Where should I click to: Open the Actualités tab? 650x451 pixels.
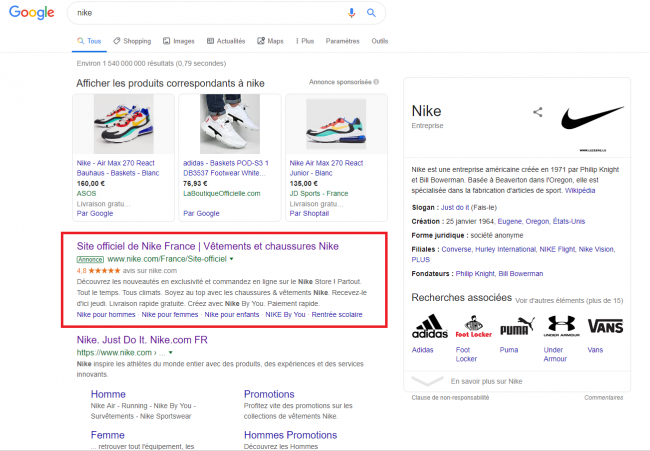pyautogui.click(x=226, y=41)
